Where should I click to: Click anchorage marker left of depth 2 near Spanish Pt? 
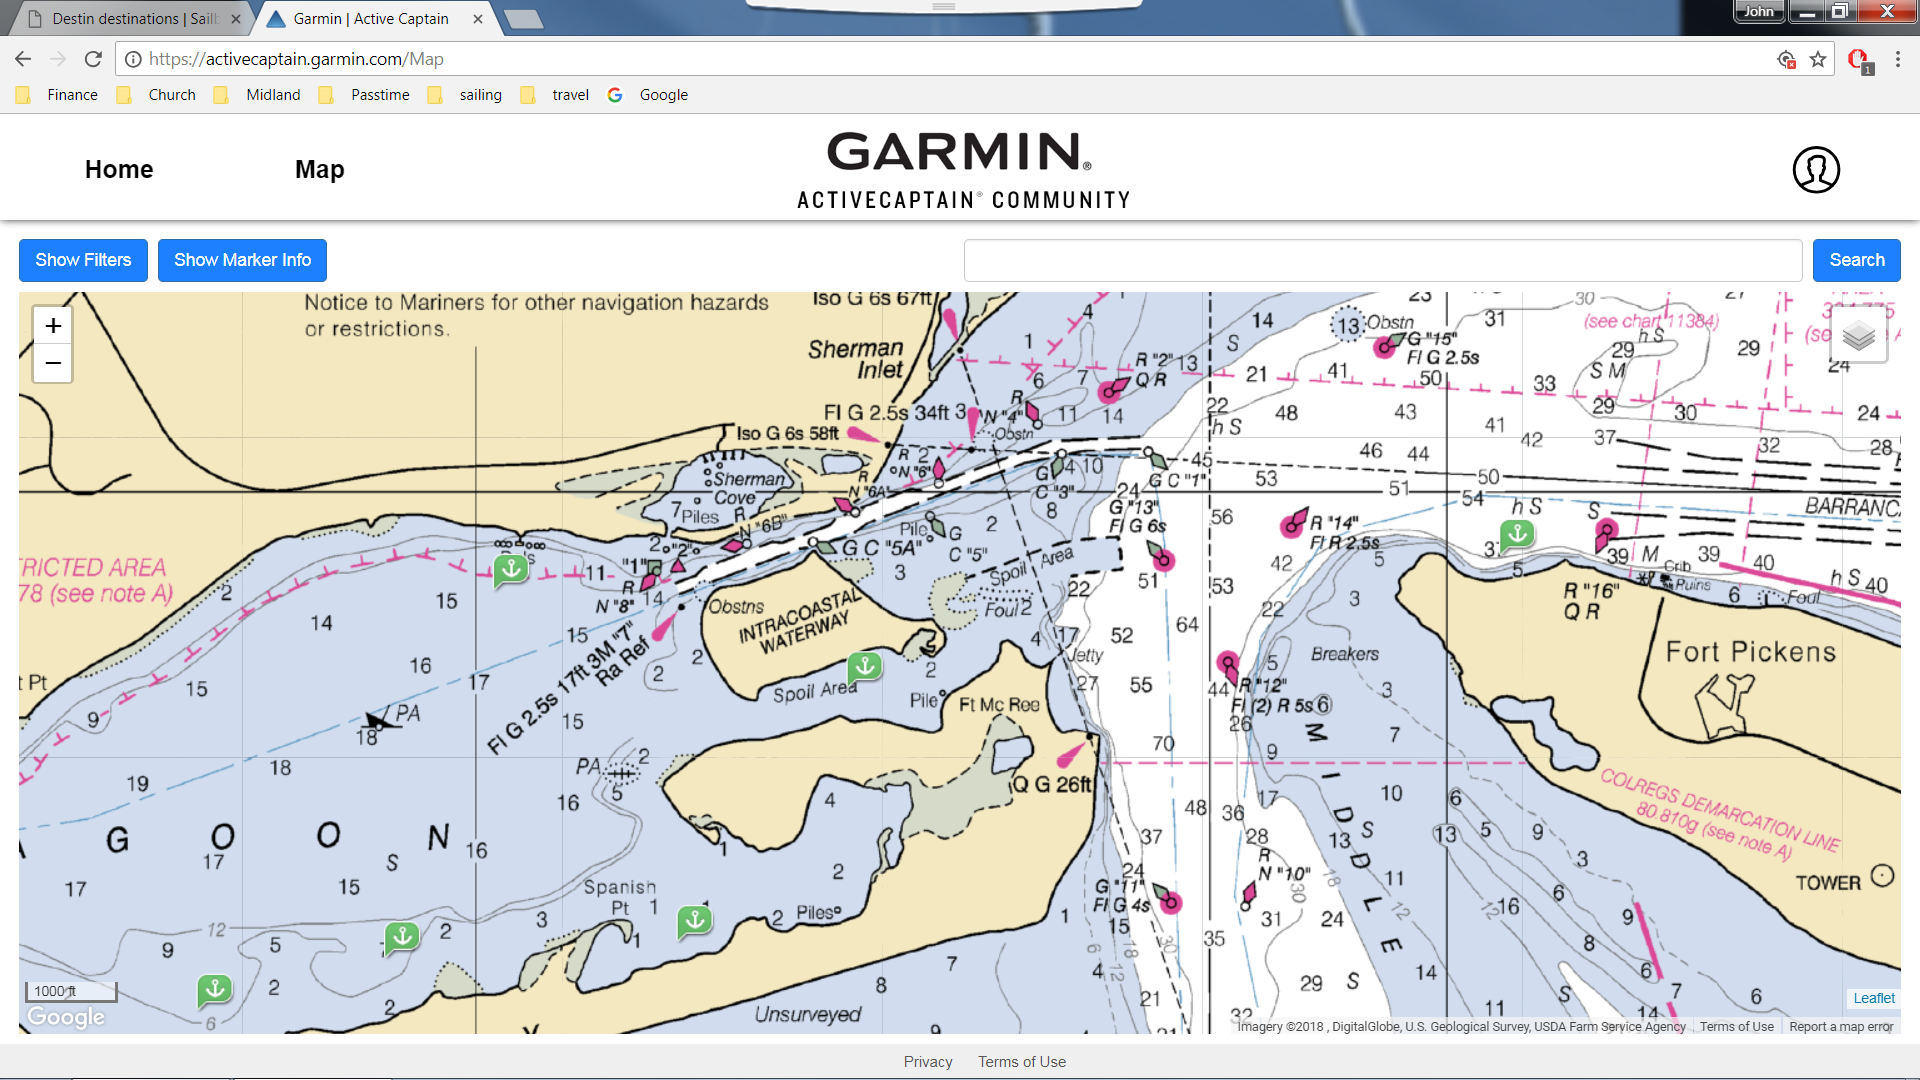[402, 937]
